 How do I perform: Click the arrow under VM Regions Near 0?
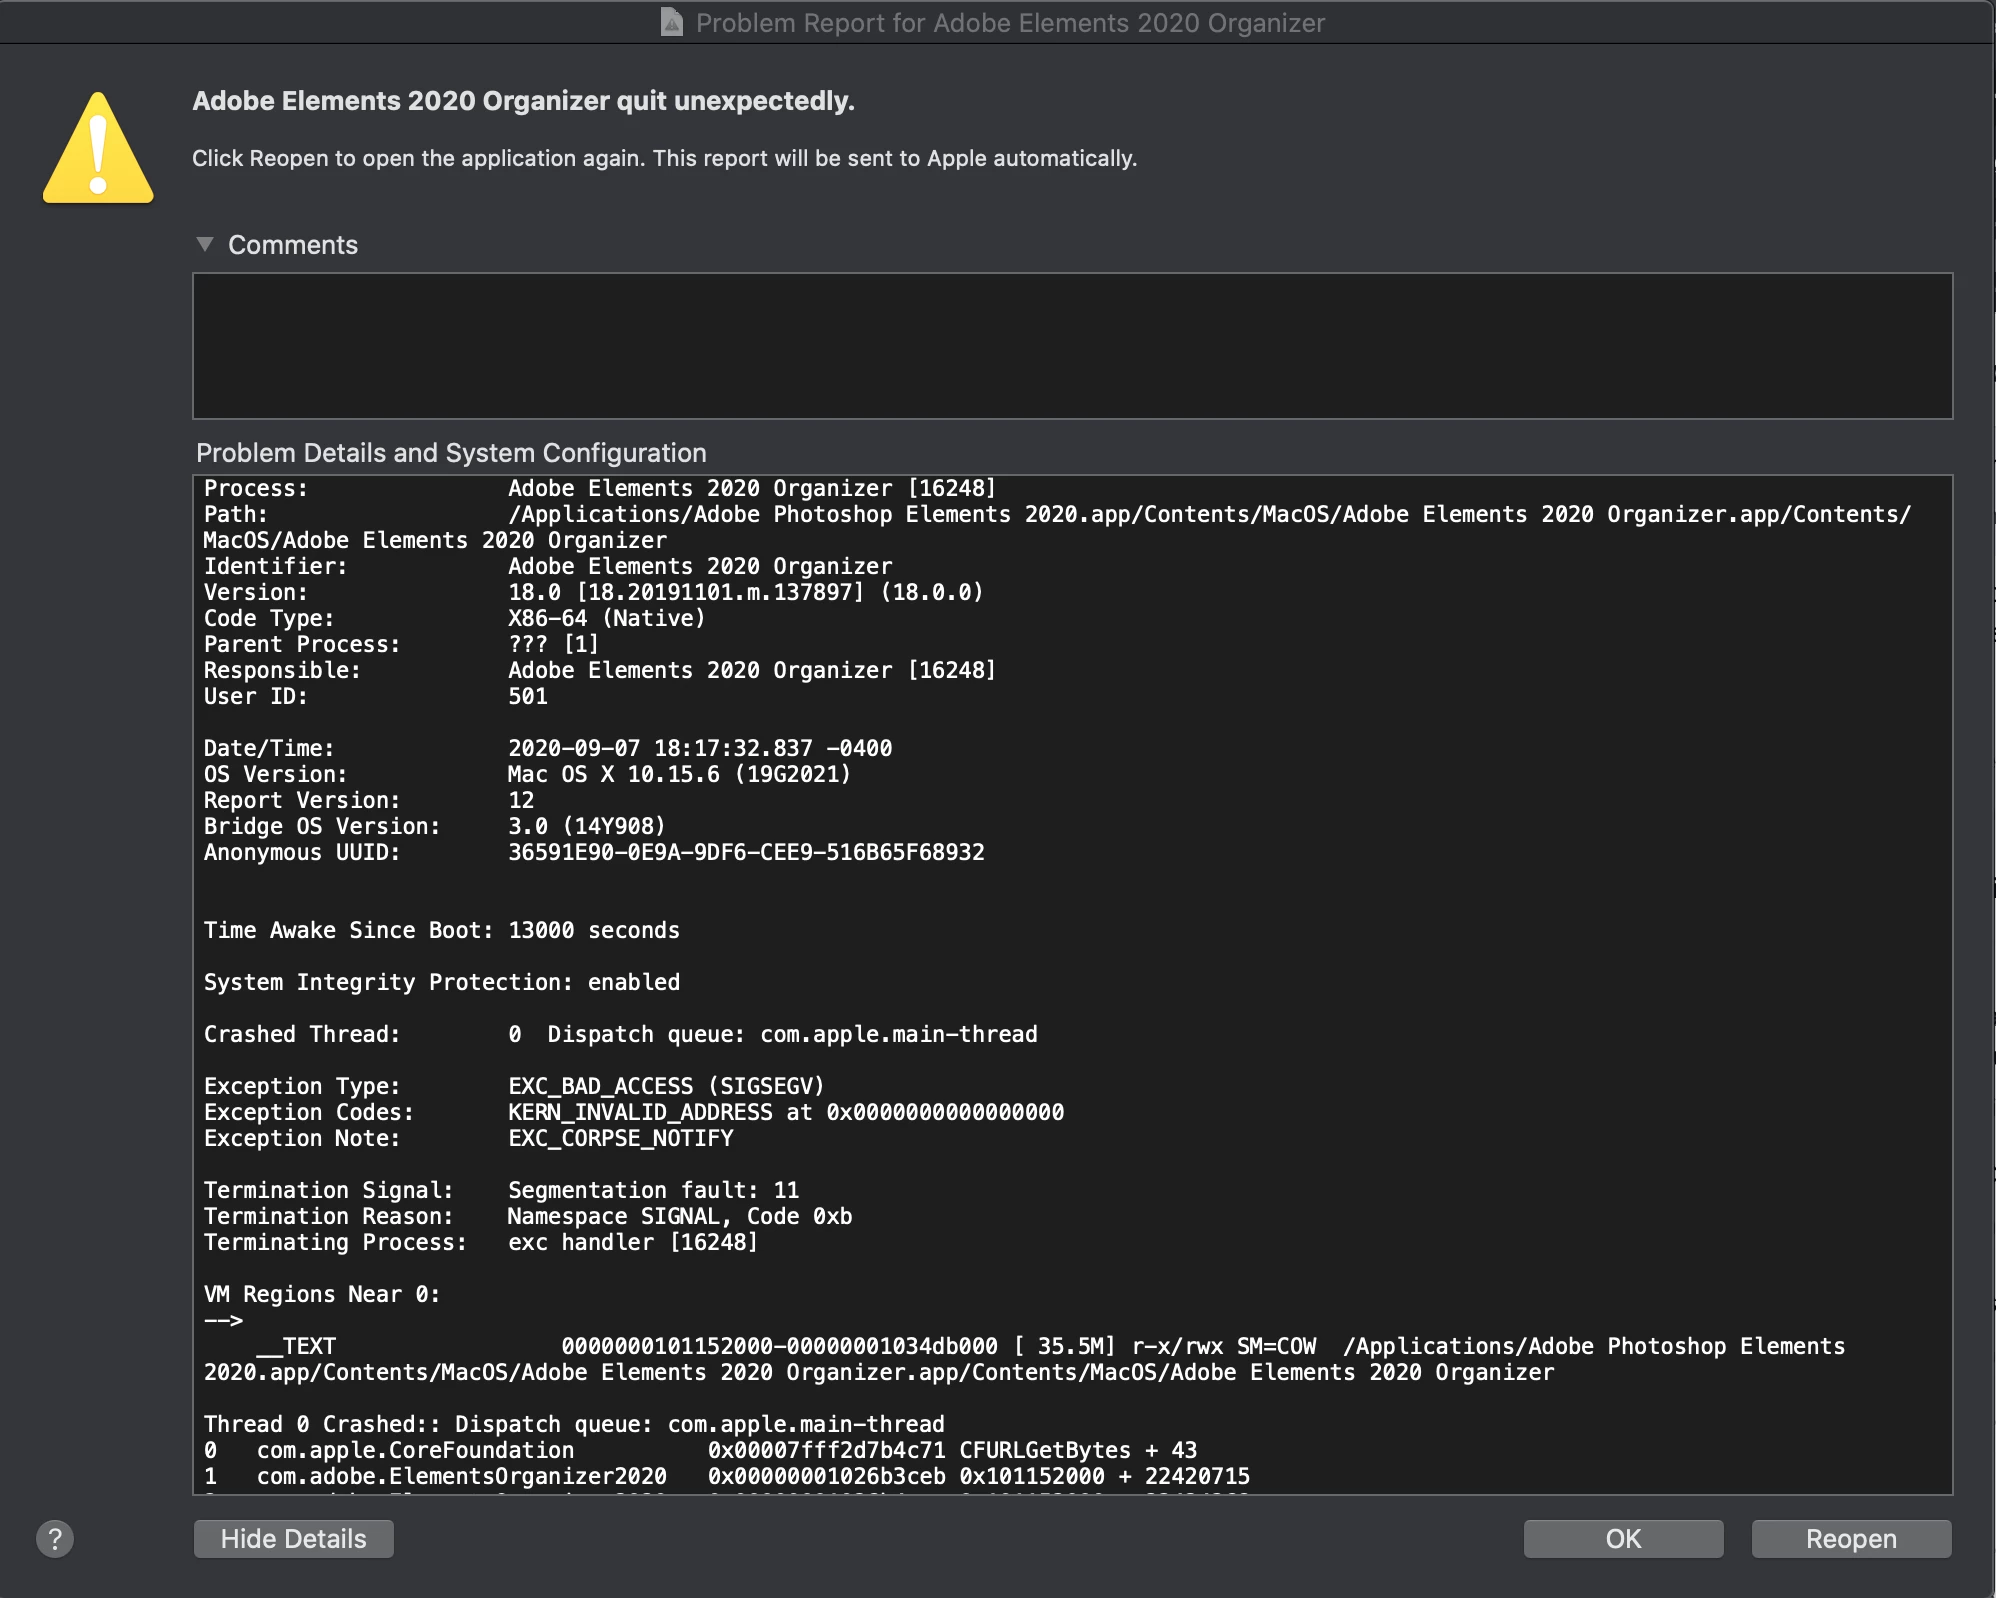coord(223,1320)
